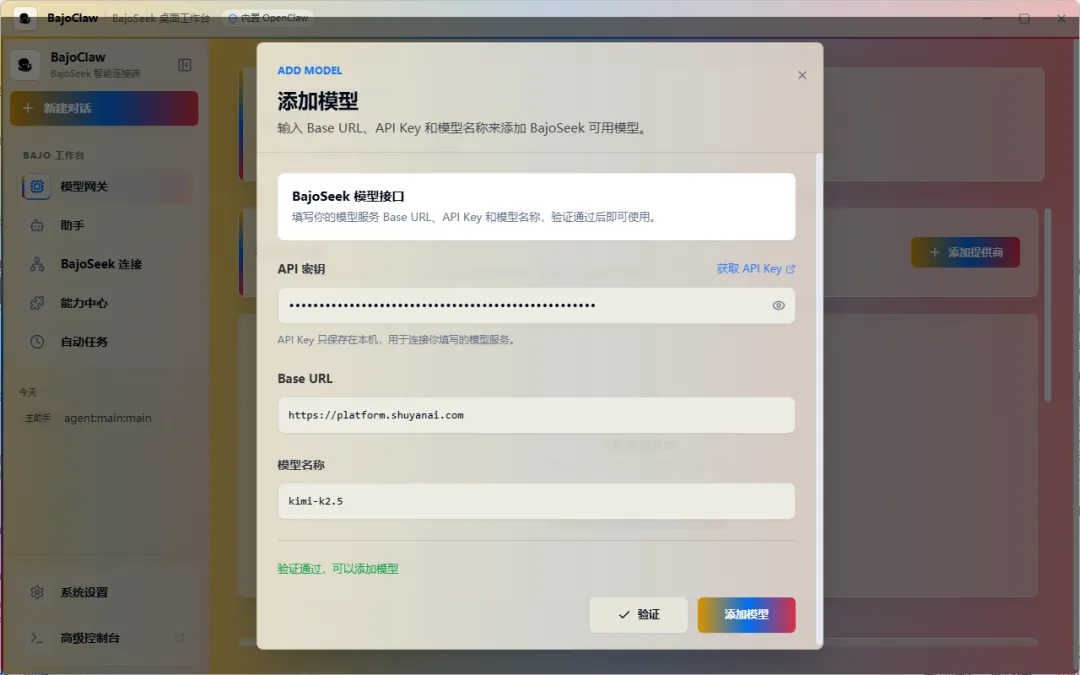Click the 模型网关 chip icon
1080x675 pixels.
37,187
